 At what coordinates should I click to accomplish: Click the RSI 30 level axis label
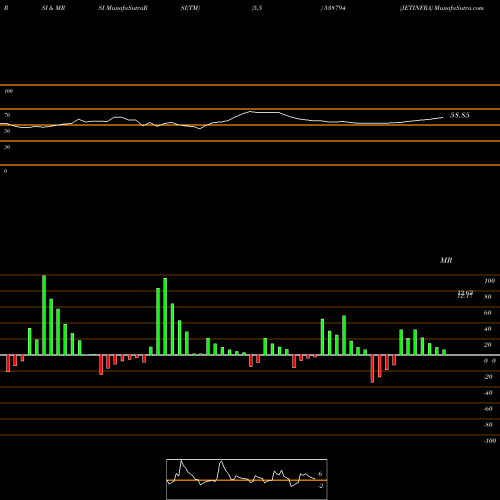click(7, 147)
